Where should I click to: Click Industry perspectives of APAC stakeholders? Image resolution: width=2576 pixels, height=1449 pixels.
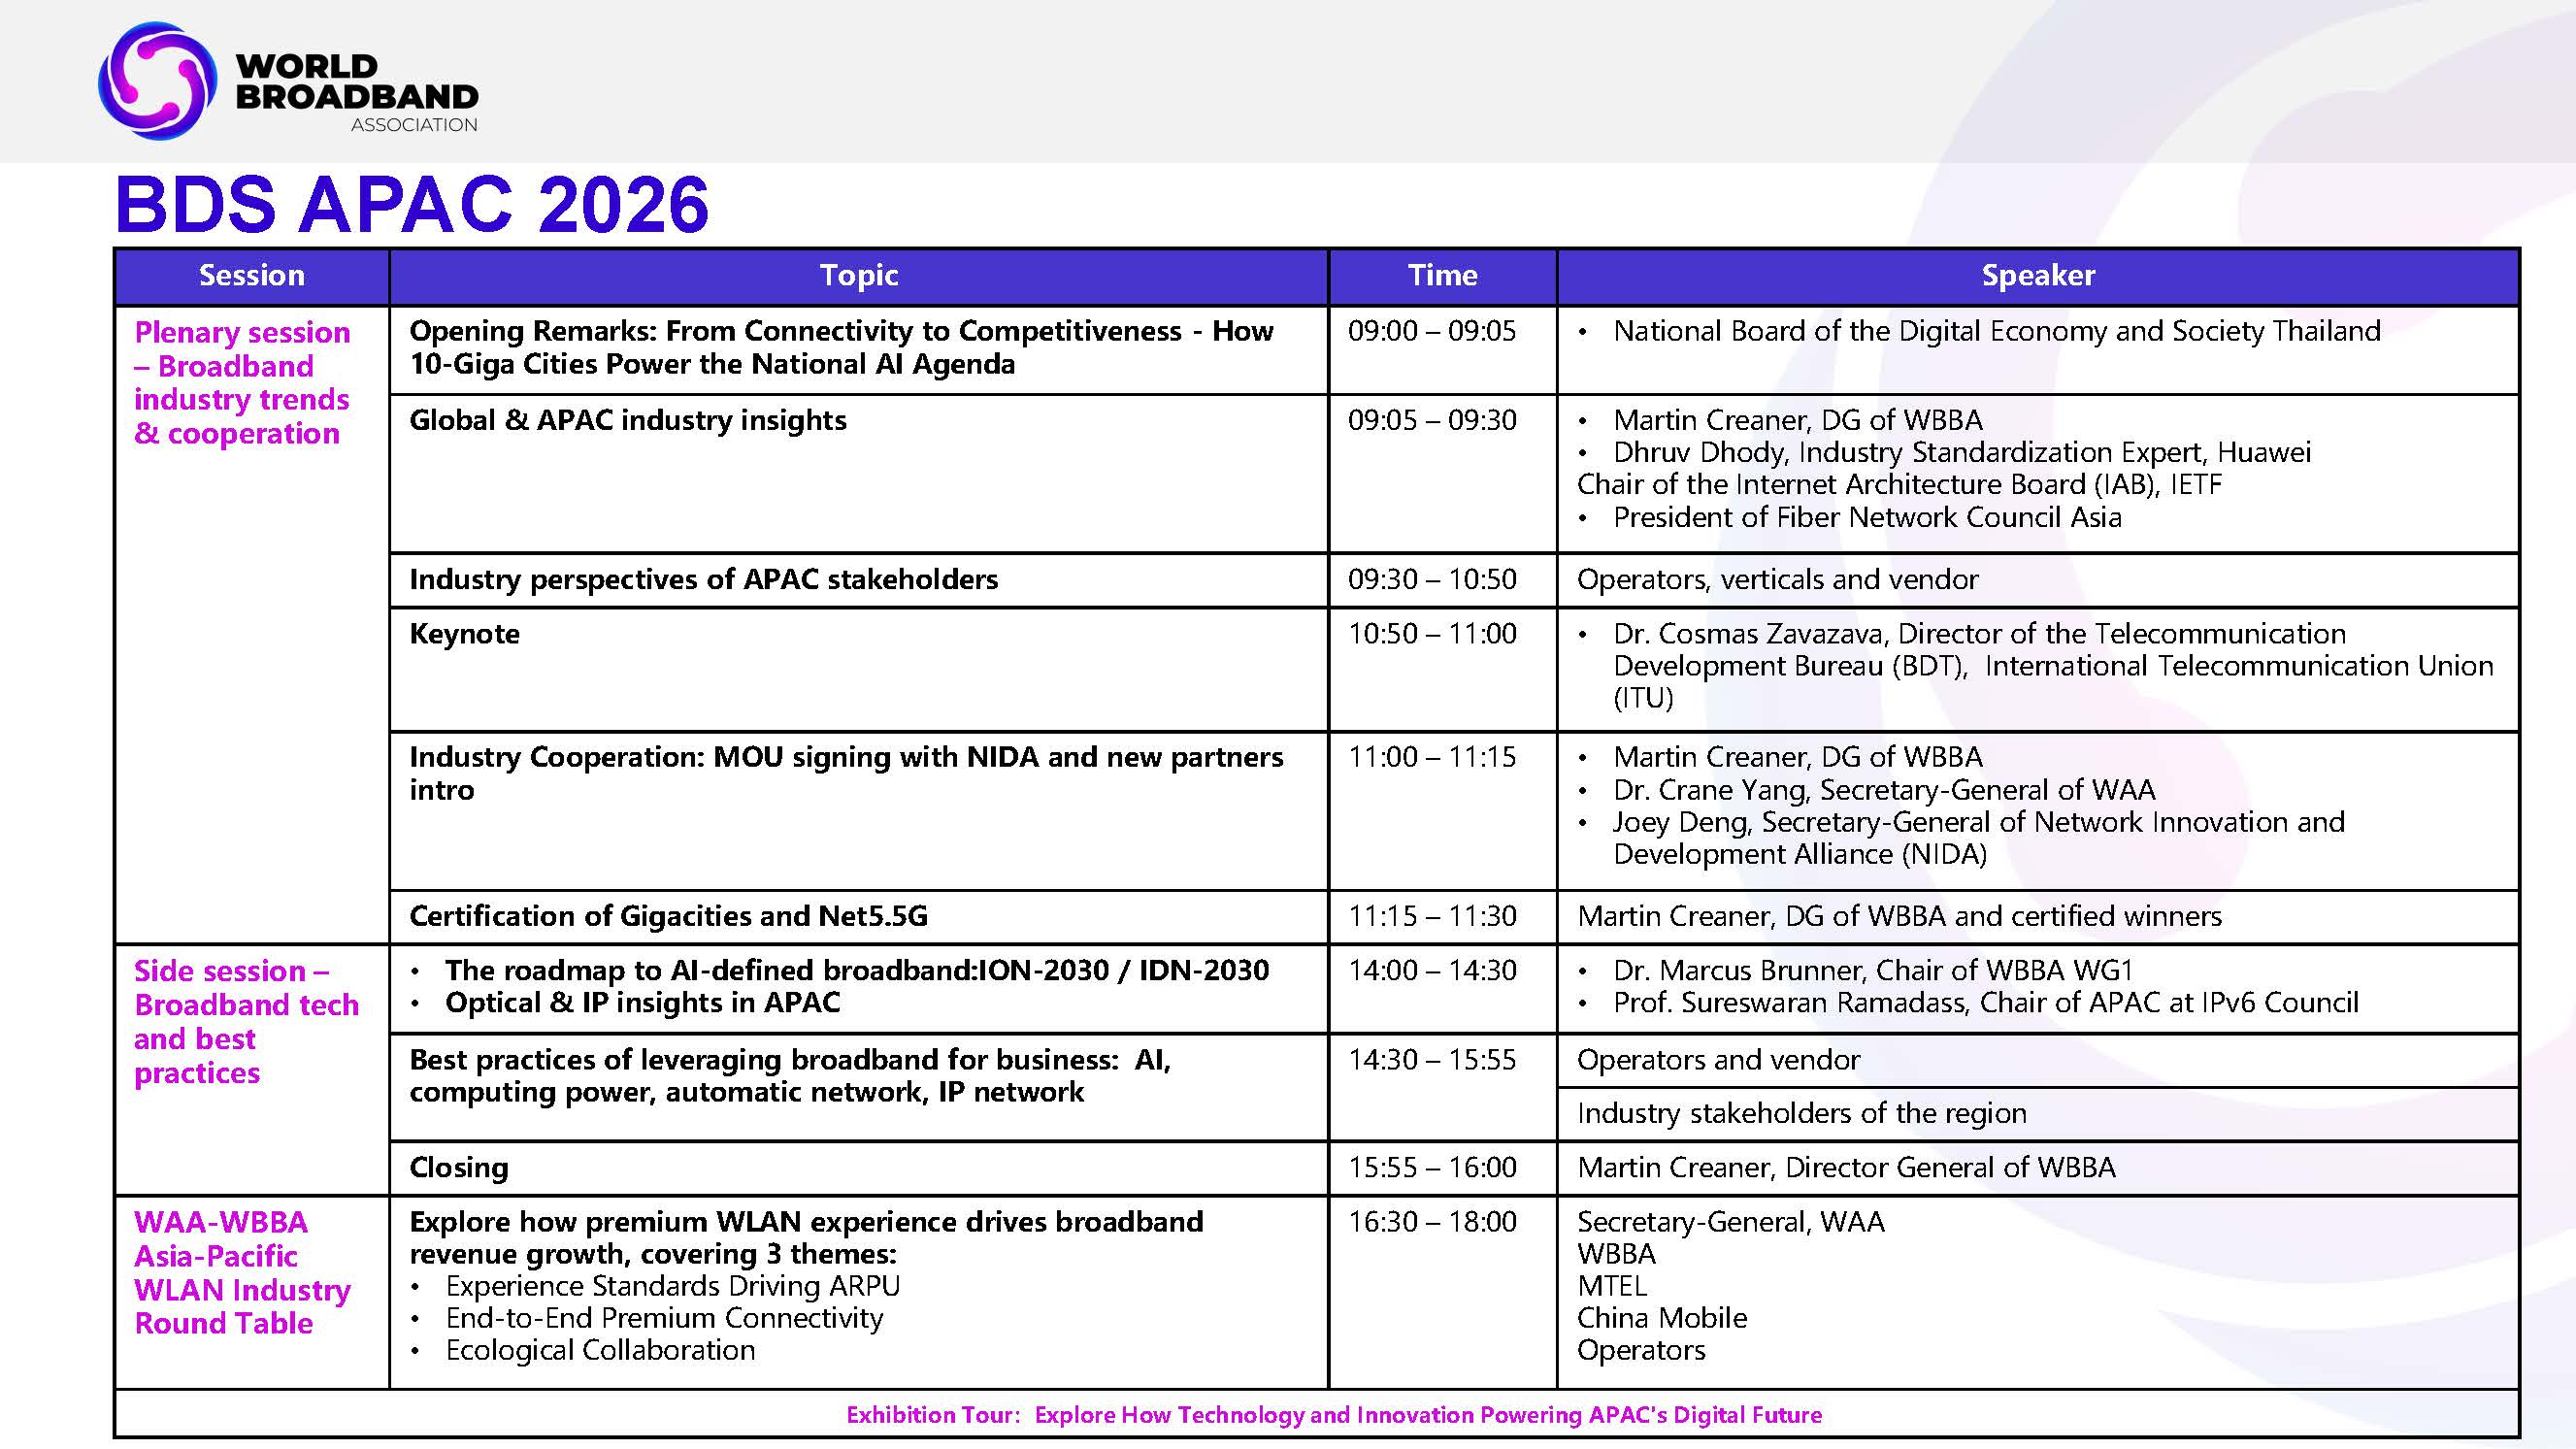click(859, 580)
